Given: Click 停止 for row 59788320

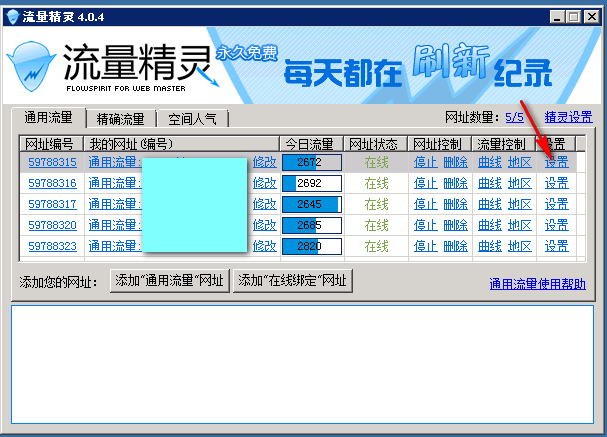Looking at the screenshot, I should point(425,225).
